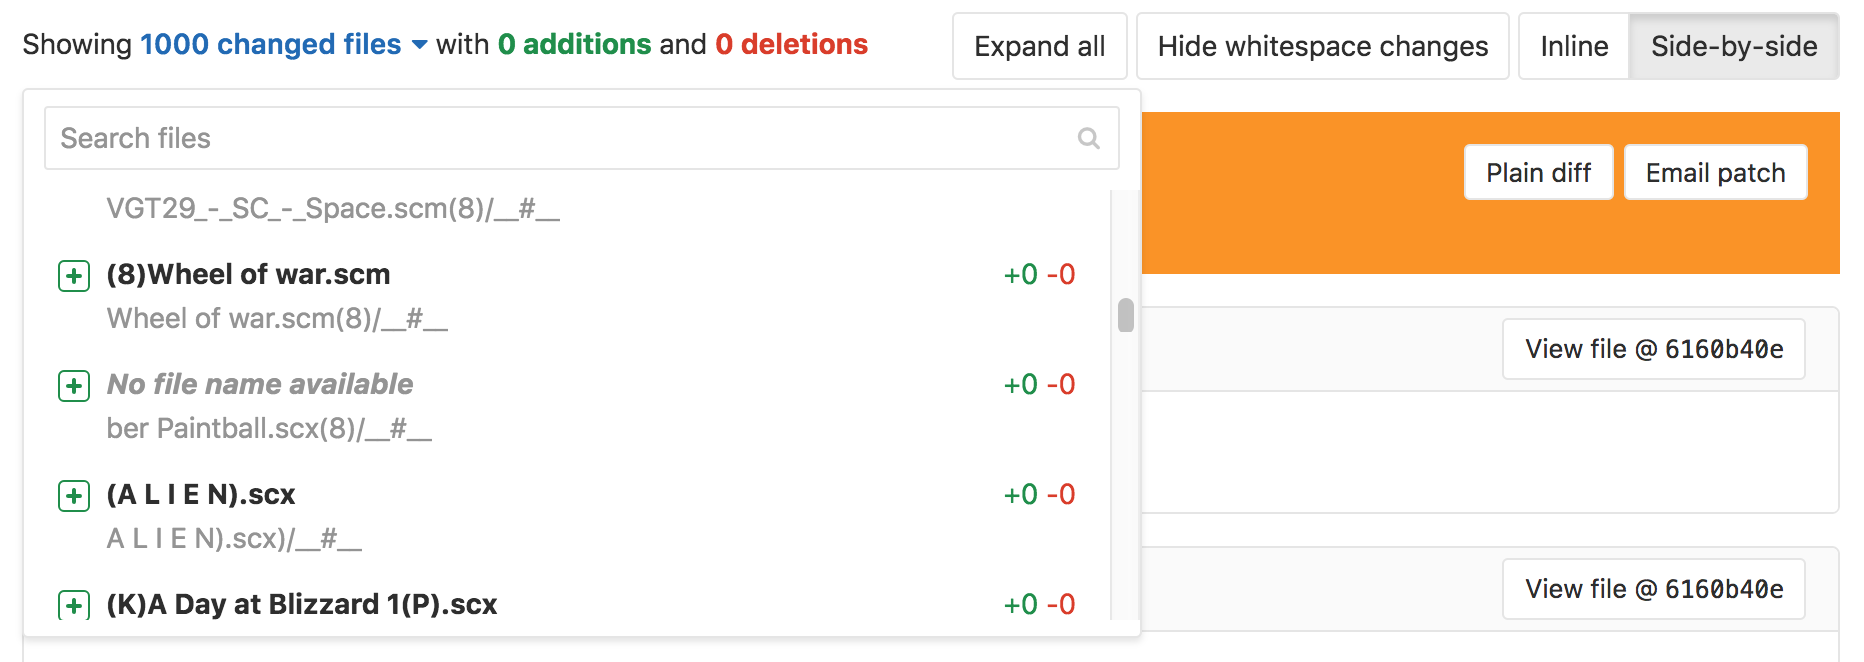Click the caret arrow next to changed files
The height and width of the screenshot is (662, 1864).
click(420, 45)
